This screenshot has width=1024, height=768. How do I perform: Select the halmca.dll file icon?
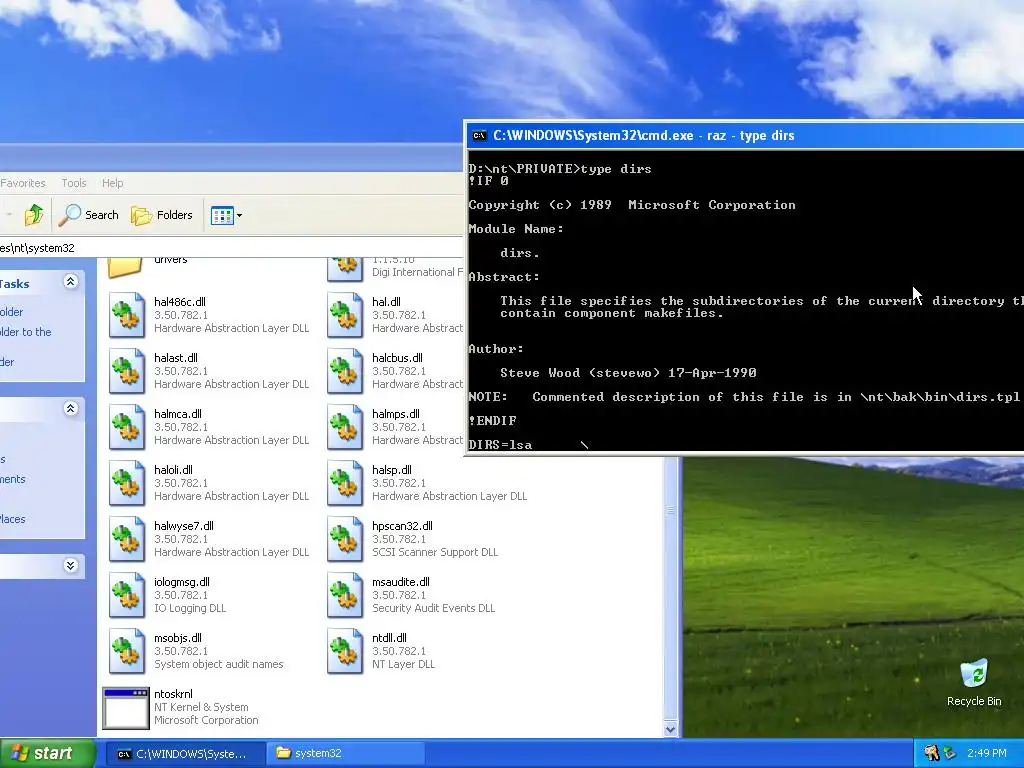point(127,427)
